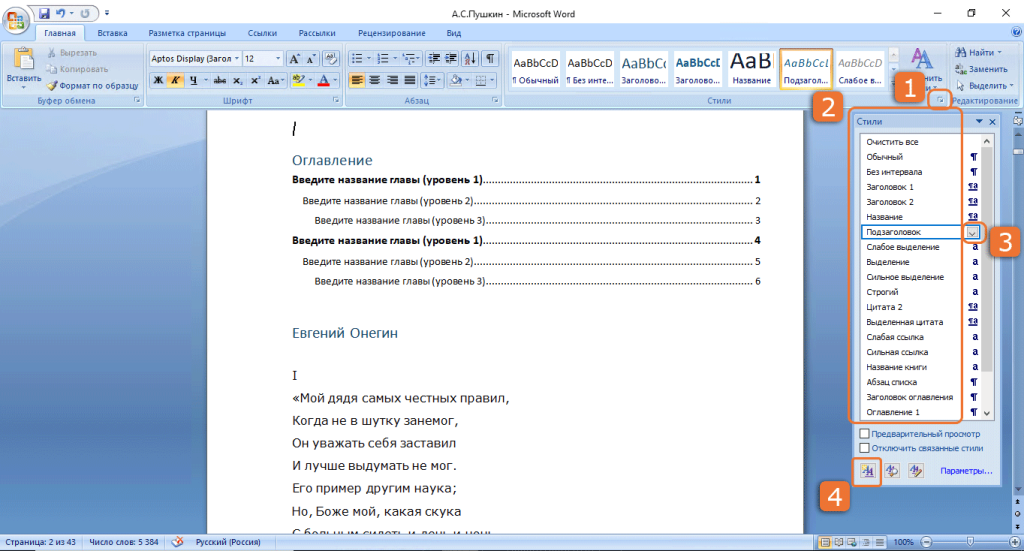Select Название style in the gallery
This screenshot has height=551, width=1024.
(x=751, y=69)
